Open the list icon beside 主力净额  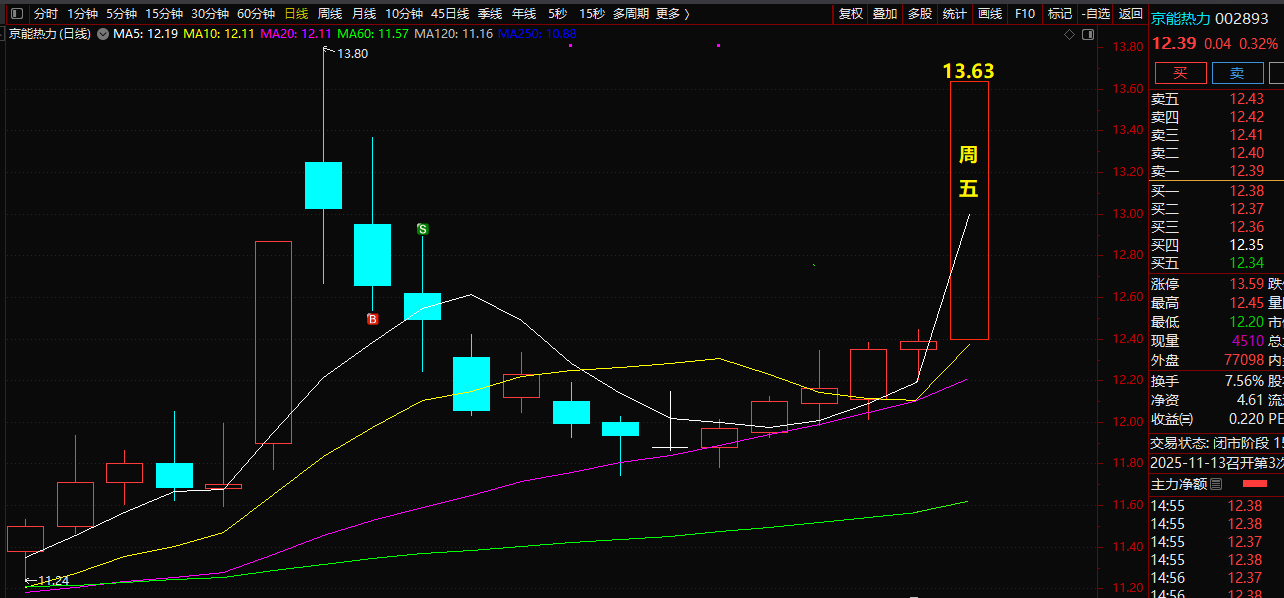(1216, 484)
